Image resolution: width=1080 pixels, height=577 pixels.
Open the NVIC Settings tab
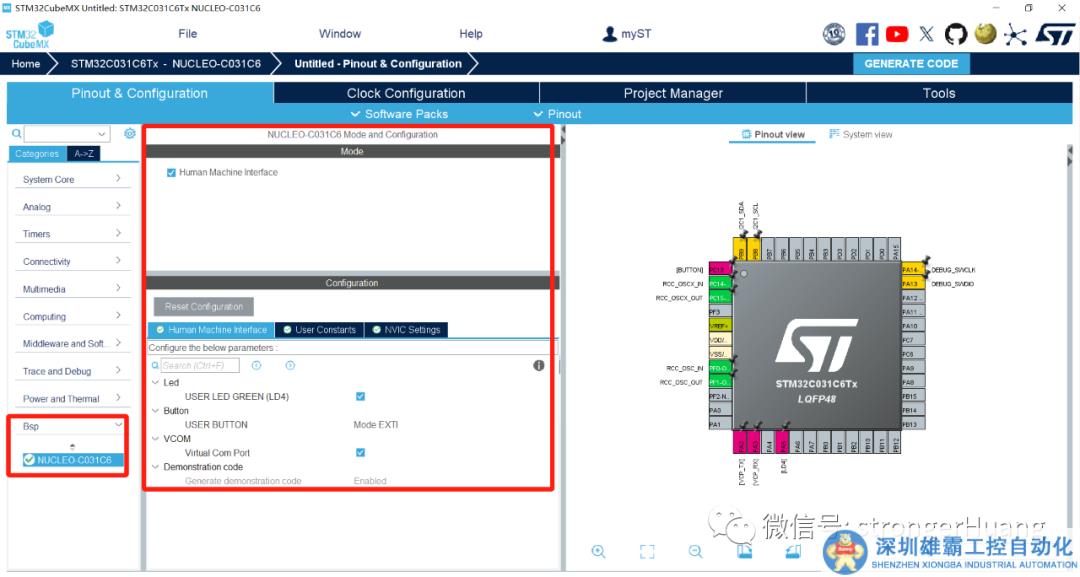point(405,329)
